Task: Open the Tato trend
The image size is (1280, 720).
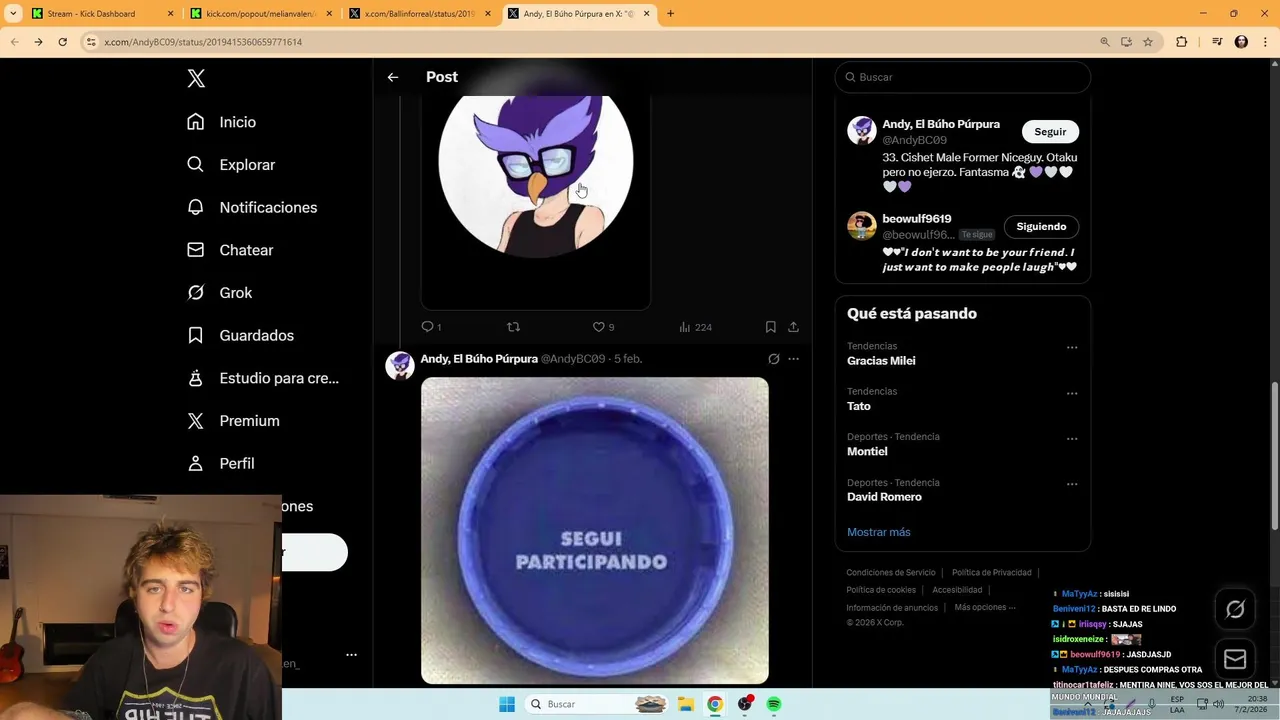Action: pyautogui.click(x=859, y=406)
